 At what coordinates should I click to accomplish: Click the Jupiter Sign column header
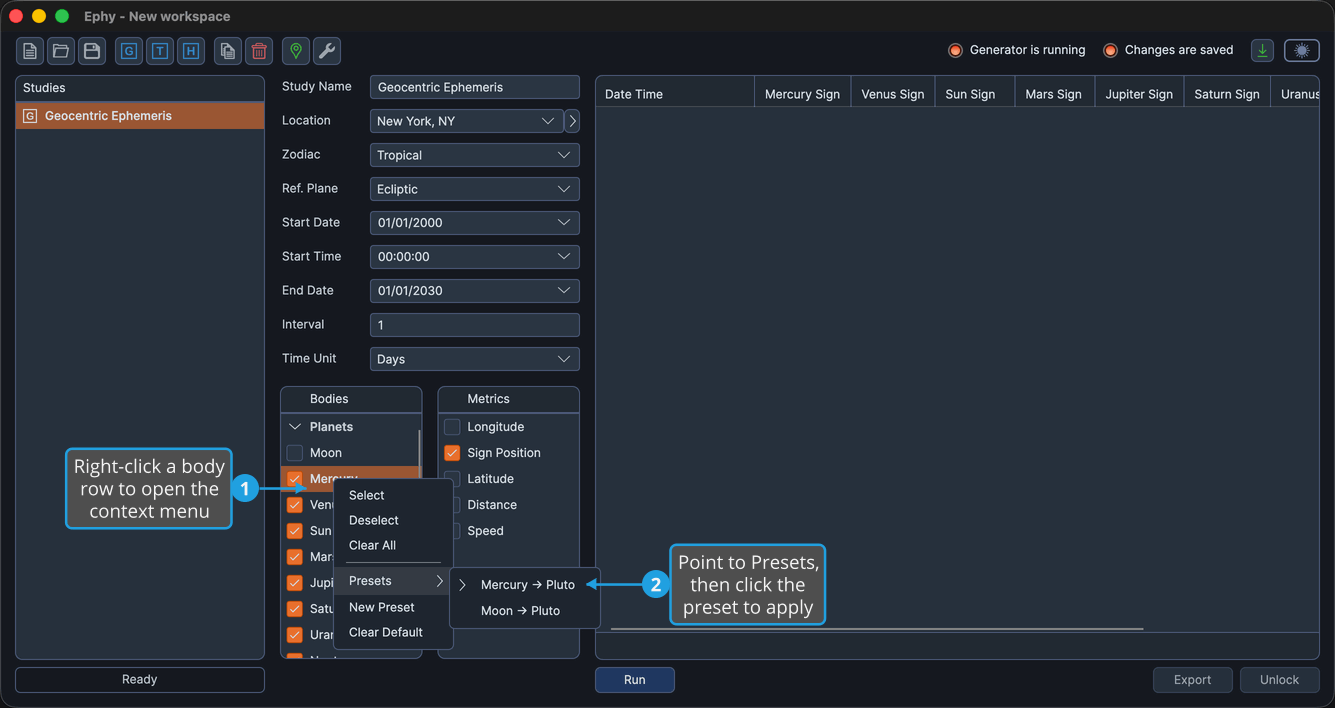[x=1139, y=94]
